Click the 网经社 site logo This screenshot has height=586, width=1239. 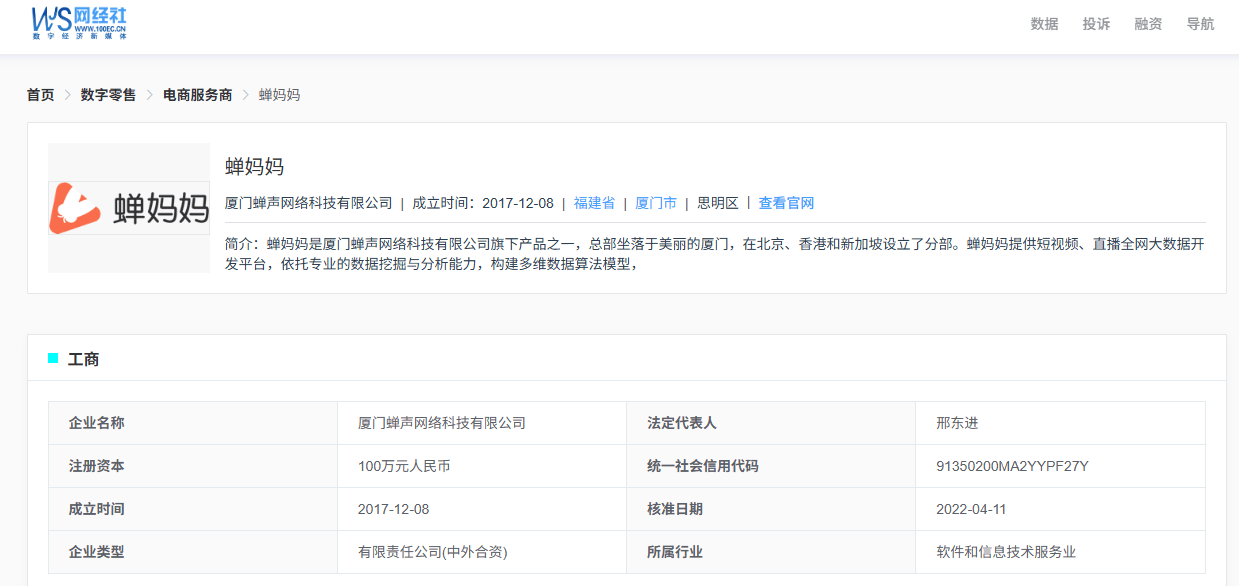(x=79, y=23)
